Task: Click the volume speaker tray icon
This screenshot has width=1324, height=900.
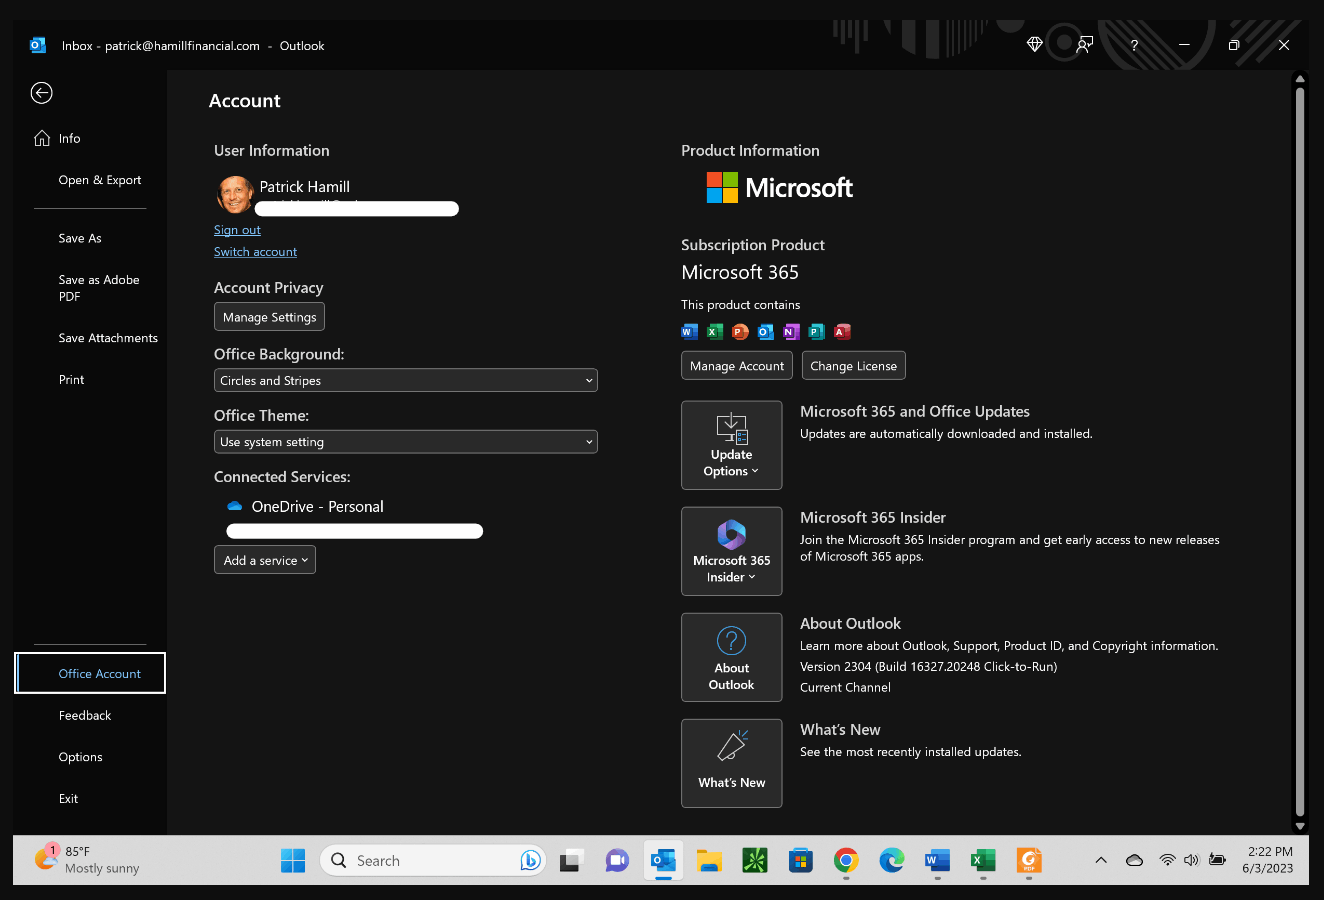Action: click(x=1191, y=860)
